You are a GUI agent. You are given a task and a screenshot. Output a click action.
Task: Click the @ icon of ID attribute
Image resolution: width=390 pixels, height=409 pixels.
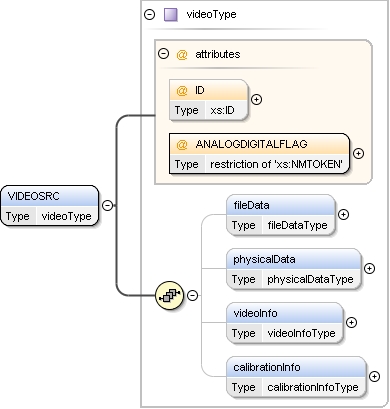click(182, 90)
